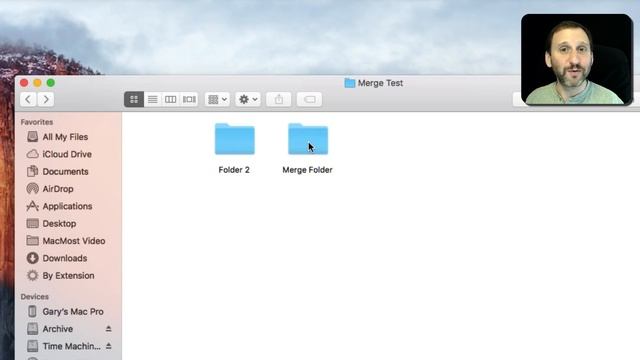Click the Documents sidebar icon
Viewport: 640px width, 360px height.
click(33, 171)
